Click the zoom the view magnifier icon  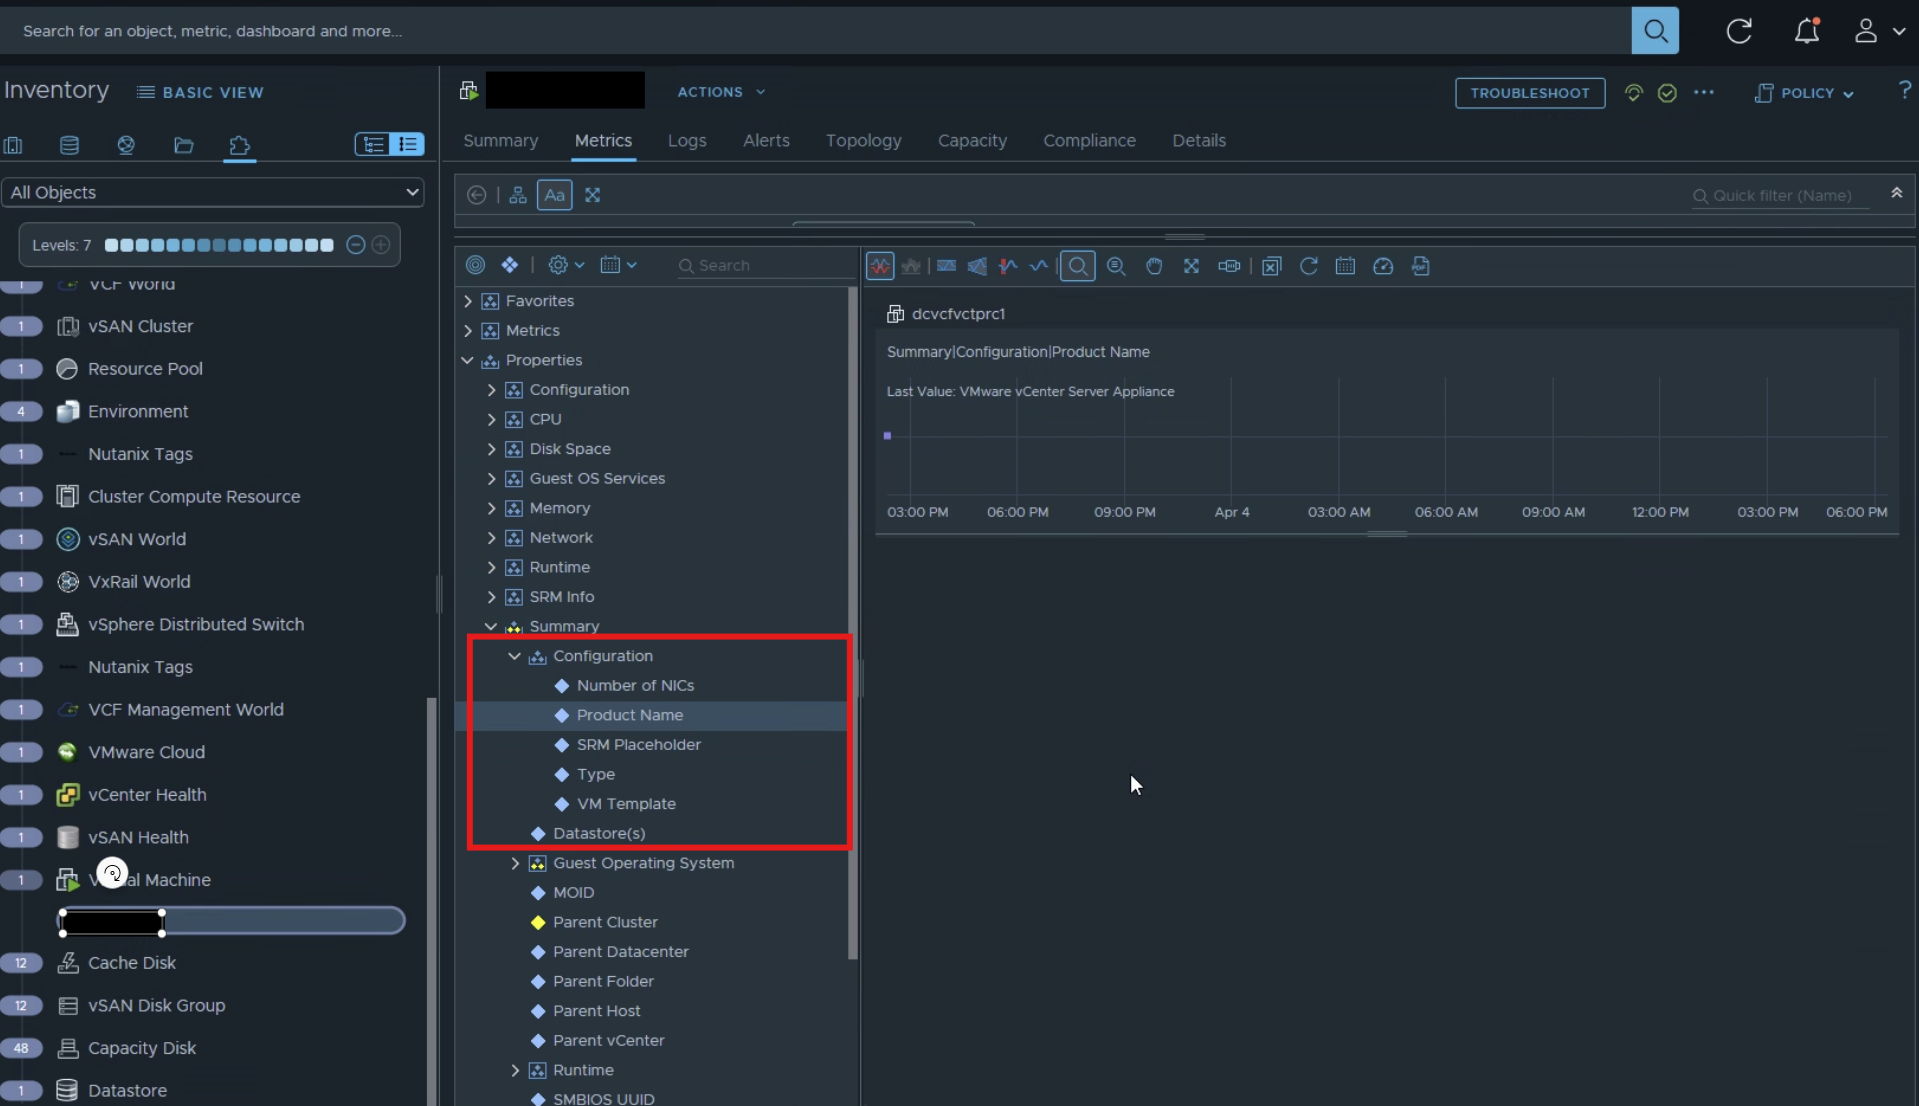[x=1077, y=266]
